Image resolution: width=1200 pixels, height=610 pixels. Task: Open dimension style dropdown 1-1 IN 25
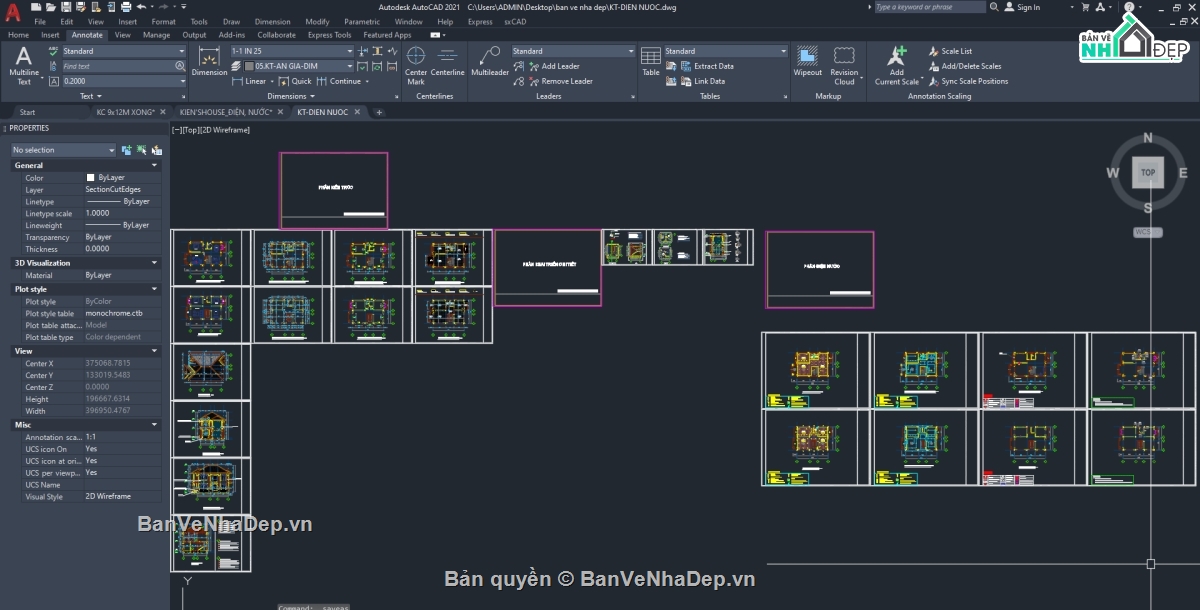click(292, 51)
